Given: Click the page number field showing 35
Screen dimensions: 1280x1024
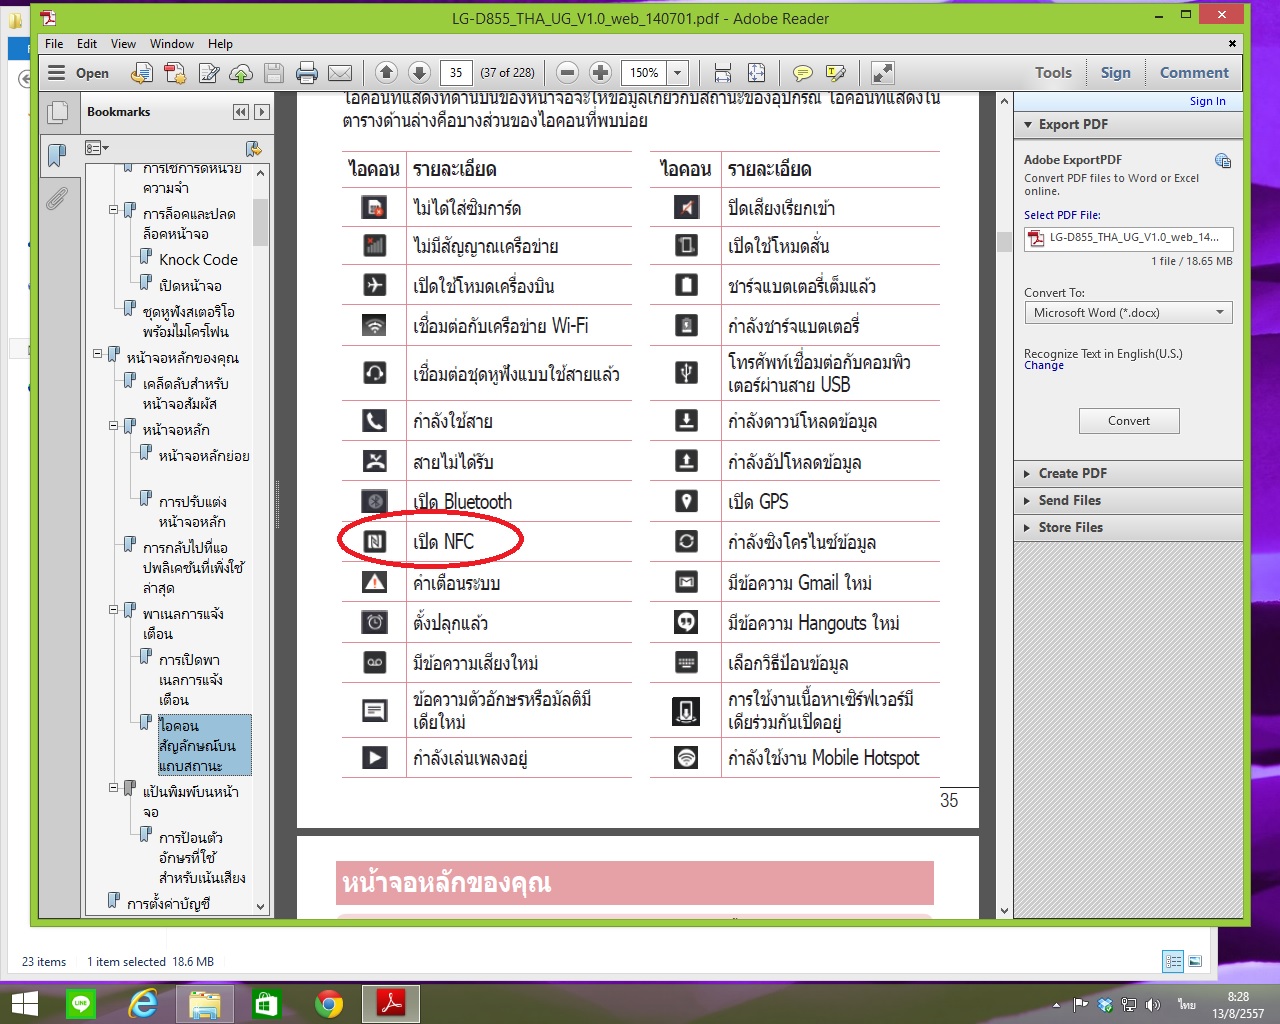Looking at the screenshot, I should click(456, 73).
